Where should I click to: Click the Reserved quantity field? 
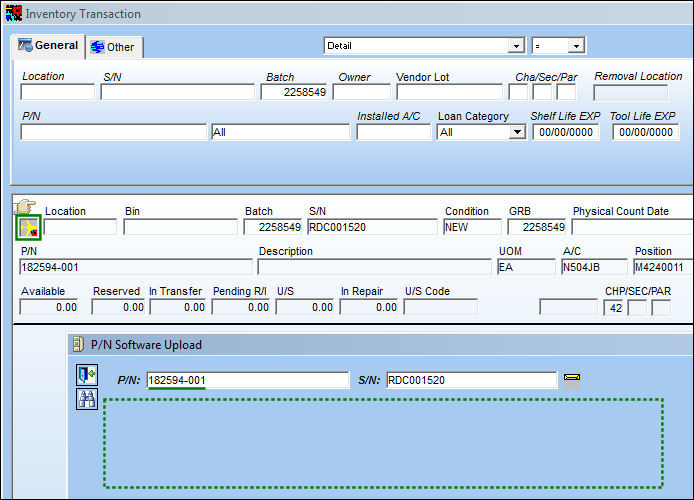[x=118, y=307]
